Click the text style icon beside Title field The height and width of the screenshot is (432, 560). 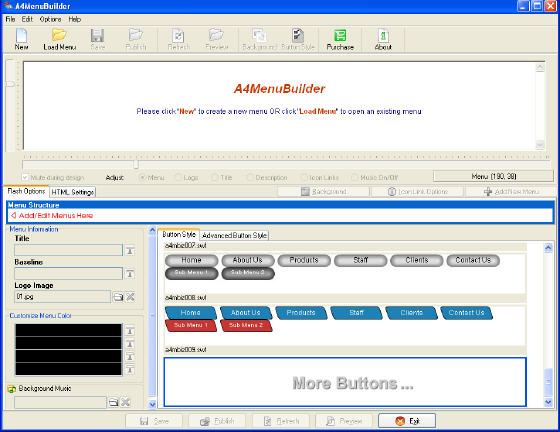[130, 251]
